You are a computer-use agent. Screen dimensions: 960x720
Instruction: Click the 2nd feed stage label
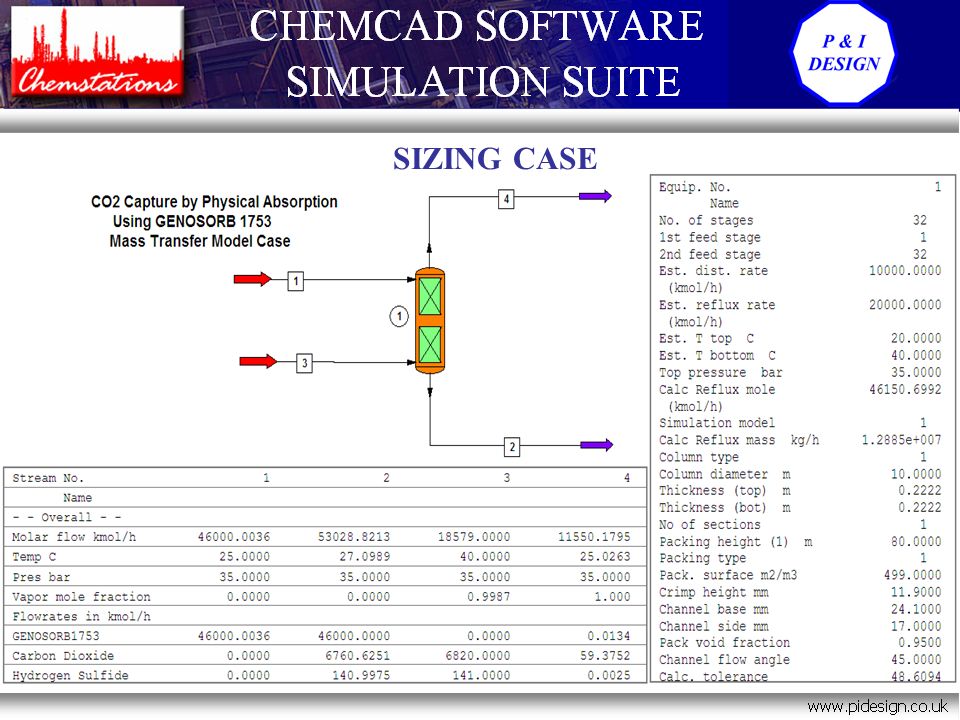pyautogui.click(x=710, y=255)
